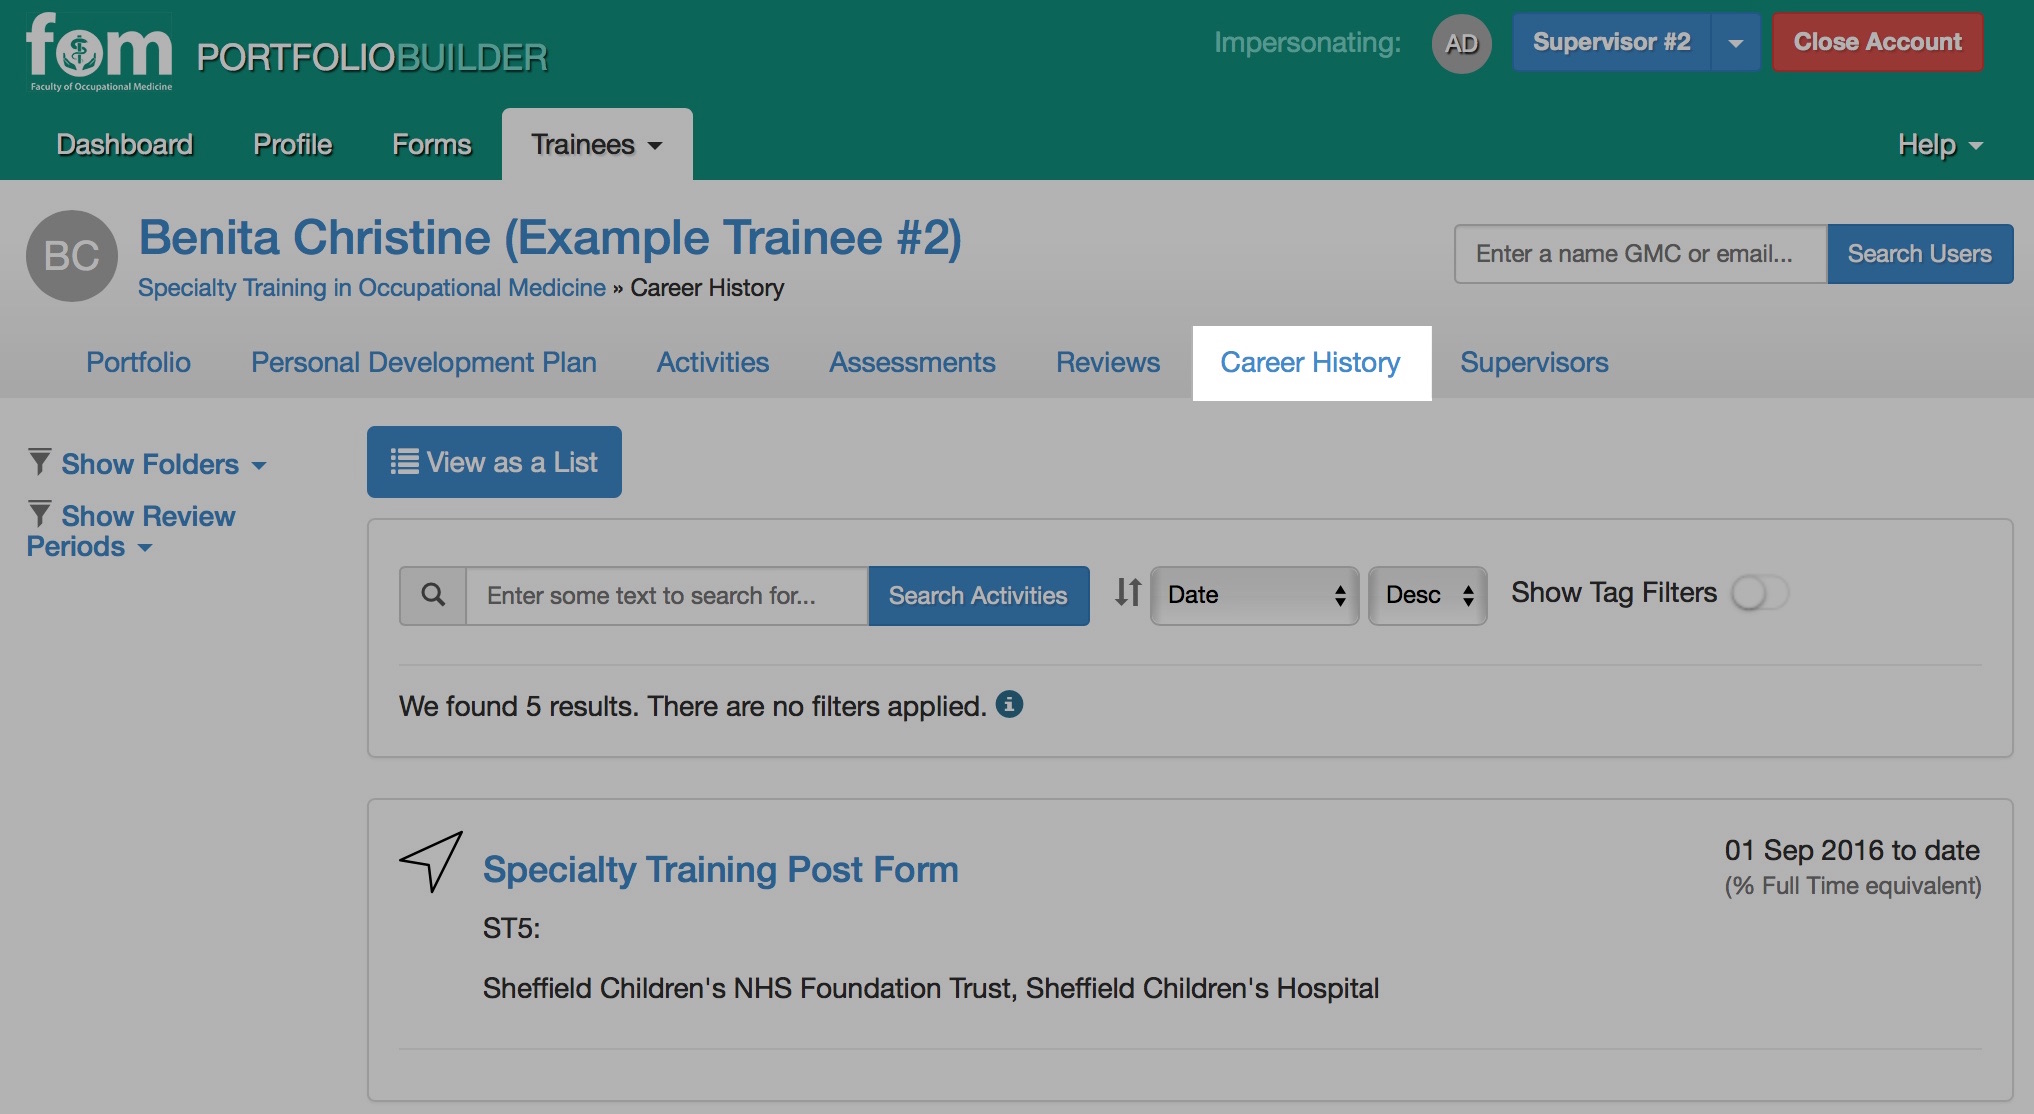Image resolution: width=2034 pixels, height=1114 pixels.
Task: Open the Forms menu item
Action: [x=431, y=144]
